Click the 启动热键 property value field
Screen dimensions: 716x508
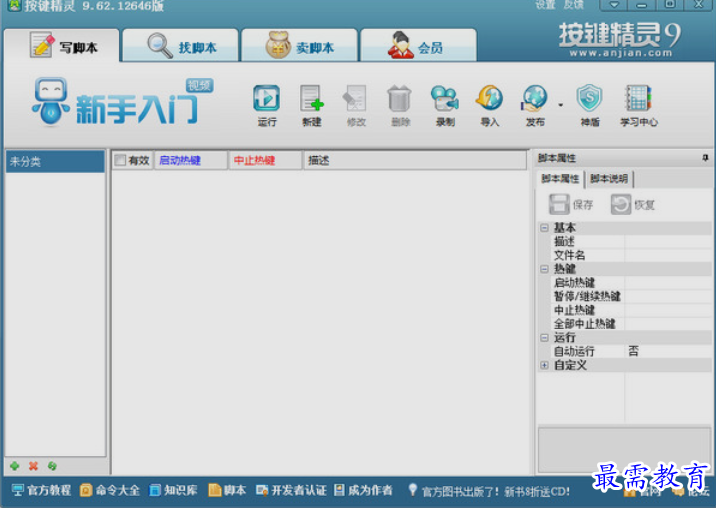point(668,282)
